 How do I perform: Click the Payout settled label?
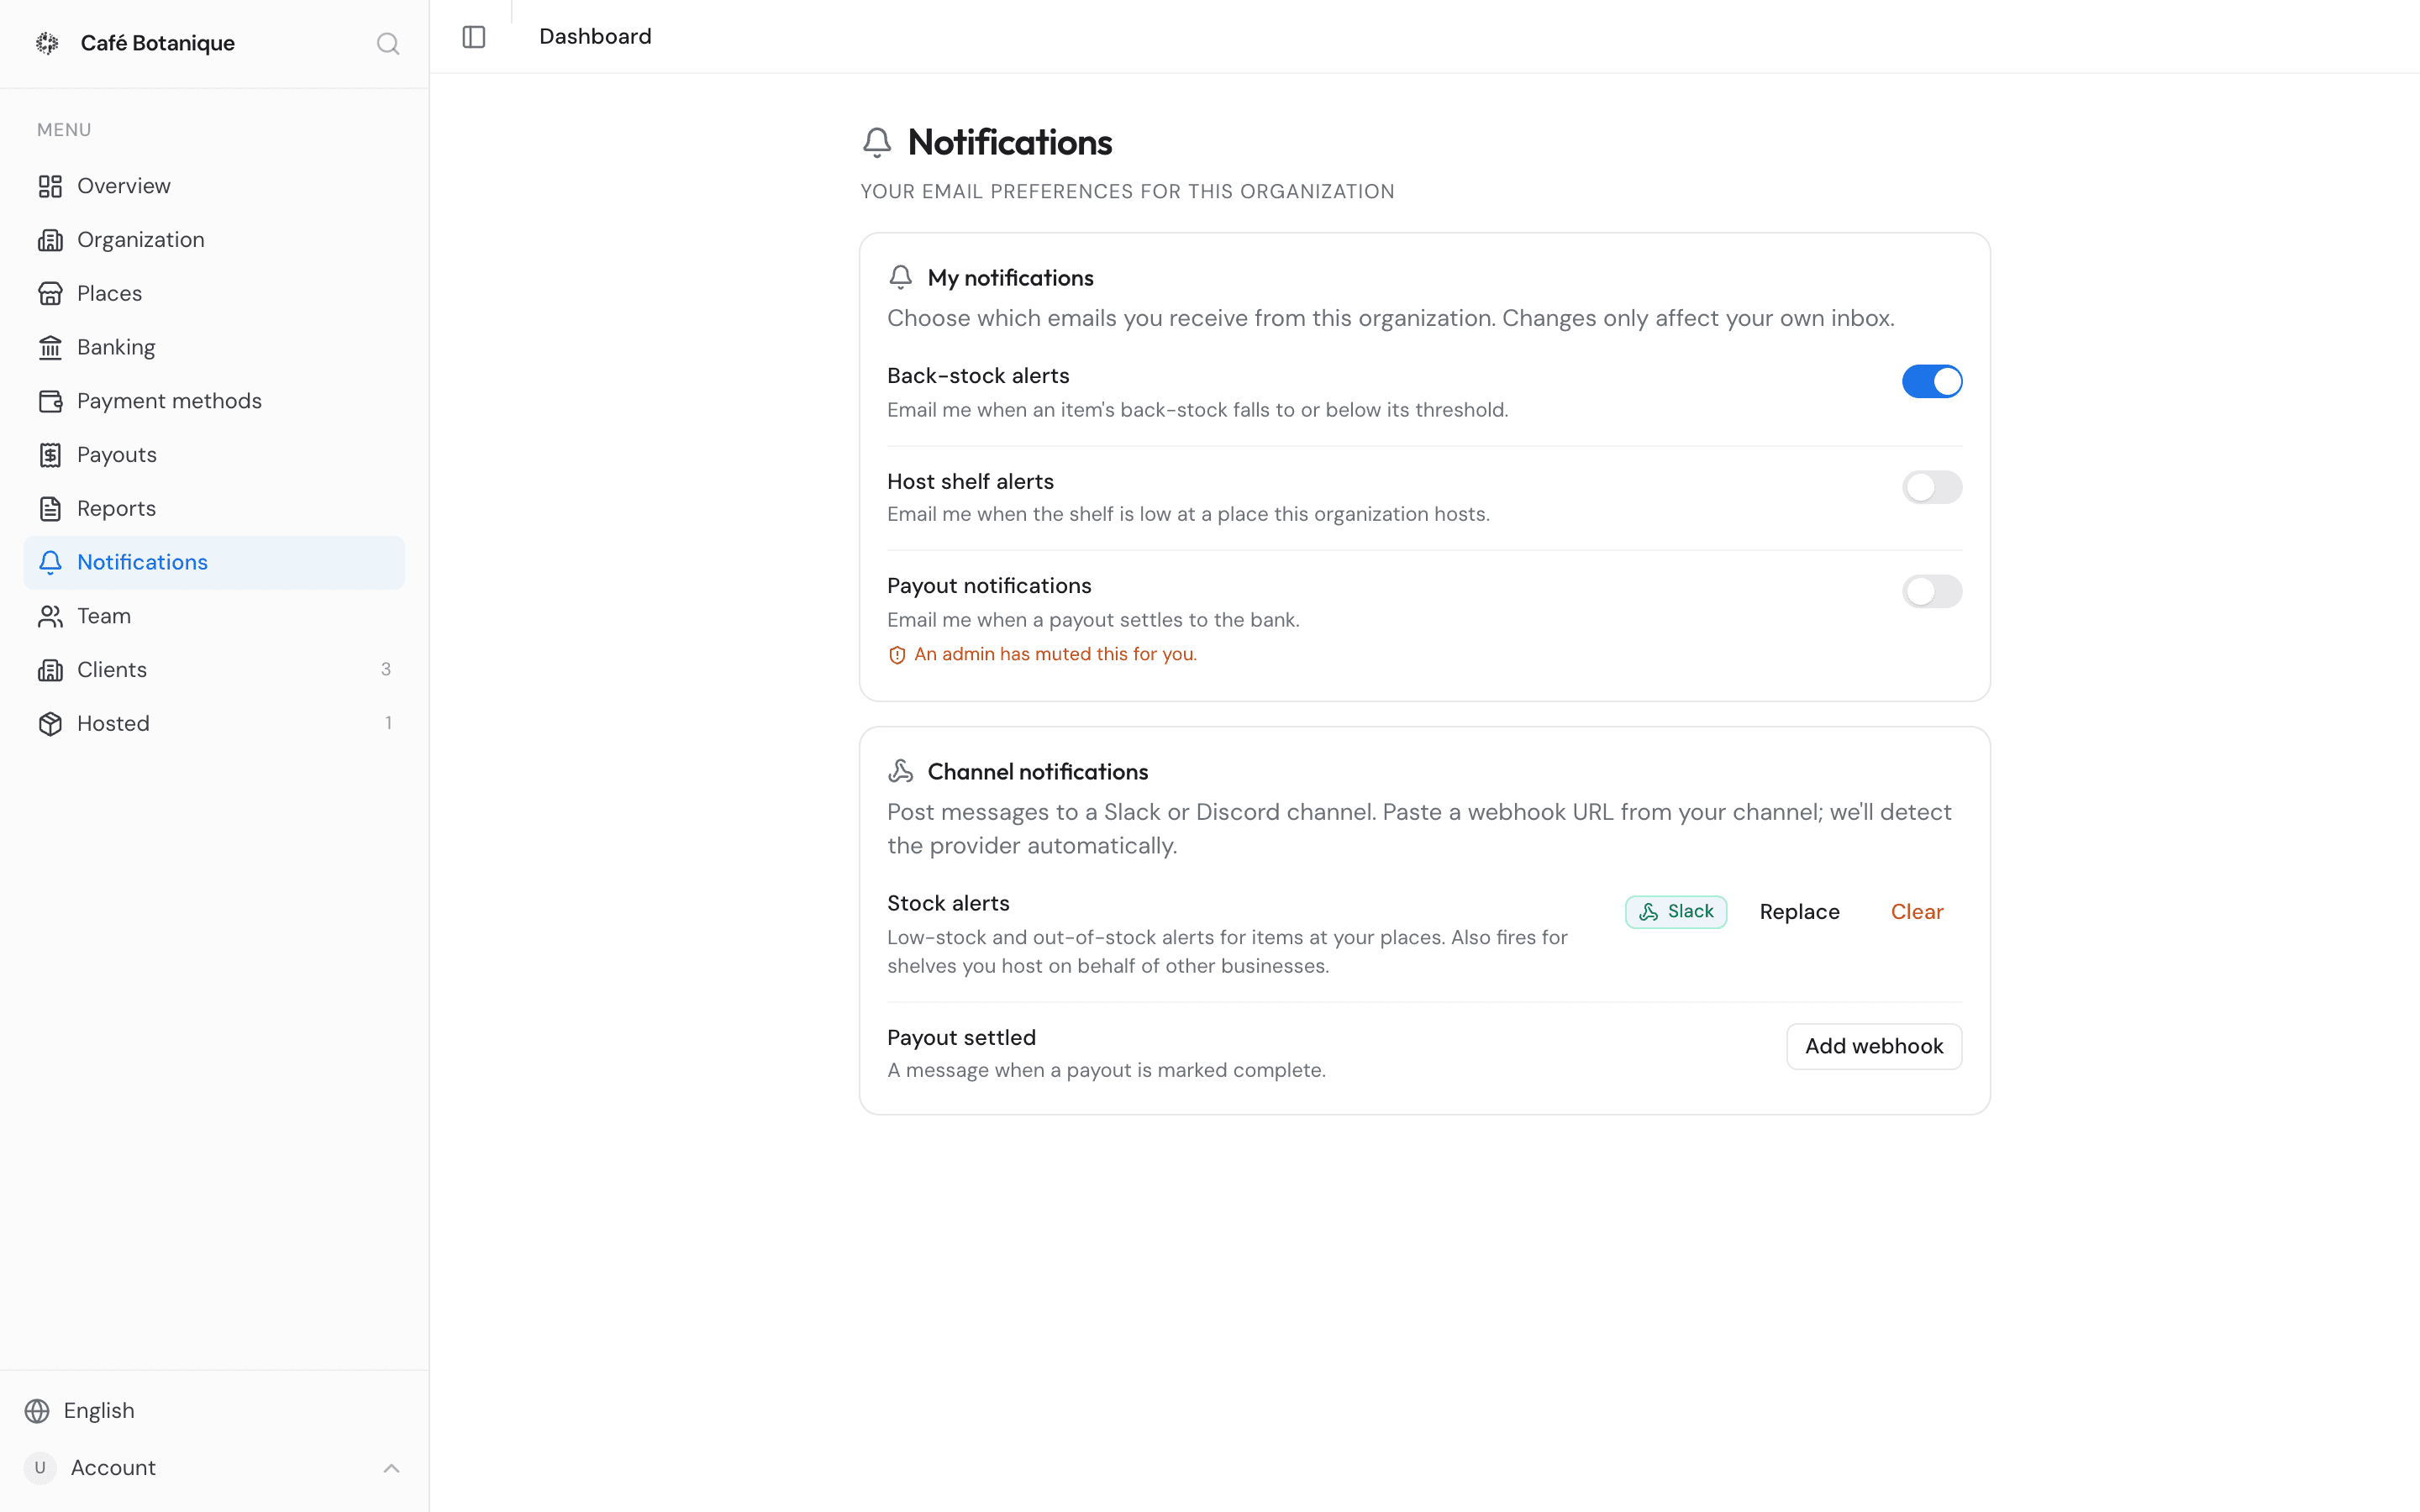coord(961,1038)
